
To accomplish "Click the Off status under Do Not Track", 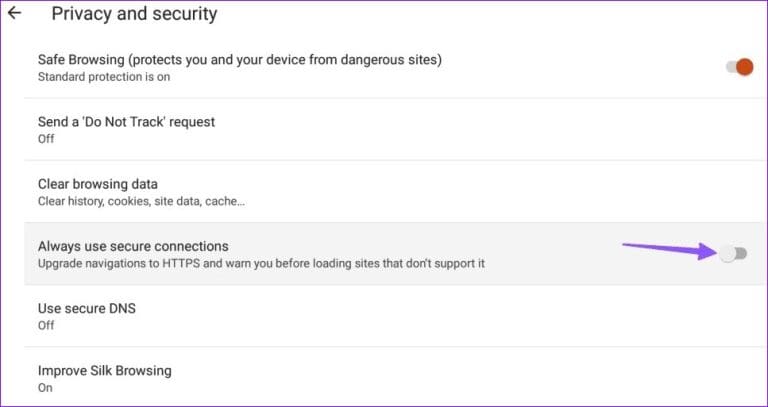I will click(x=46, y=139).
